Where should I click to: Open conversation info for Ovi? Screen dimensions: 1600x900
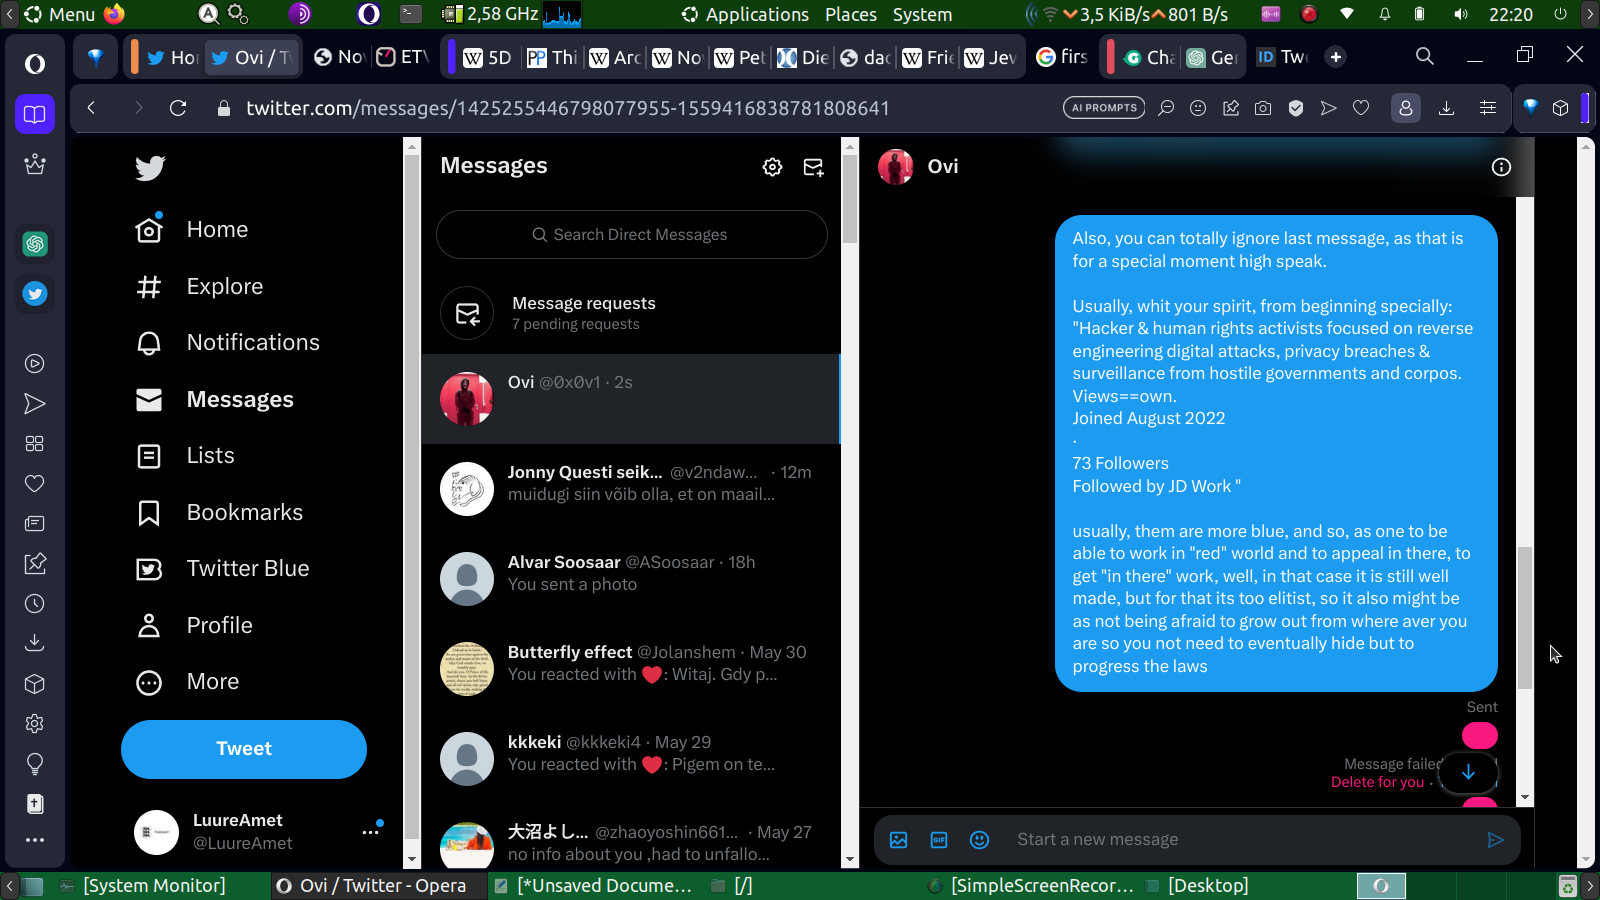[x=1501, y=167]
